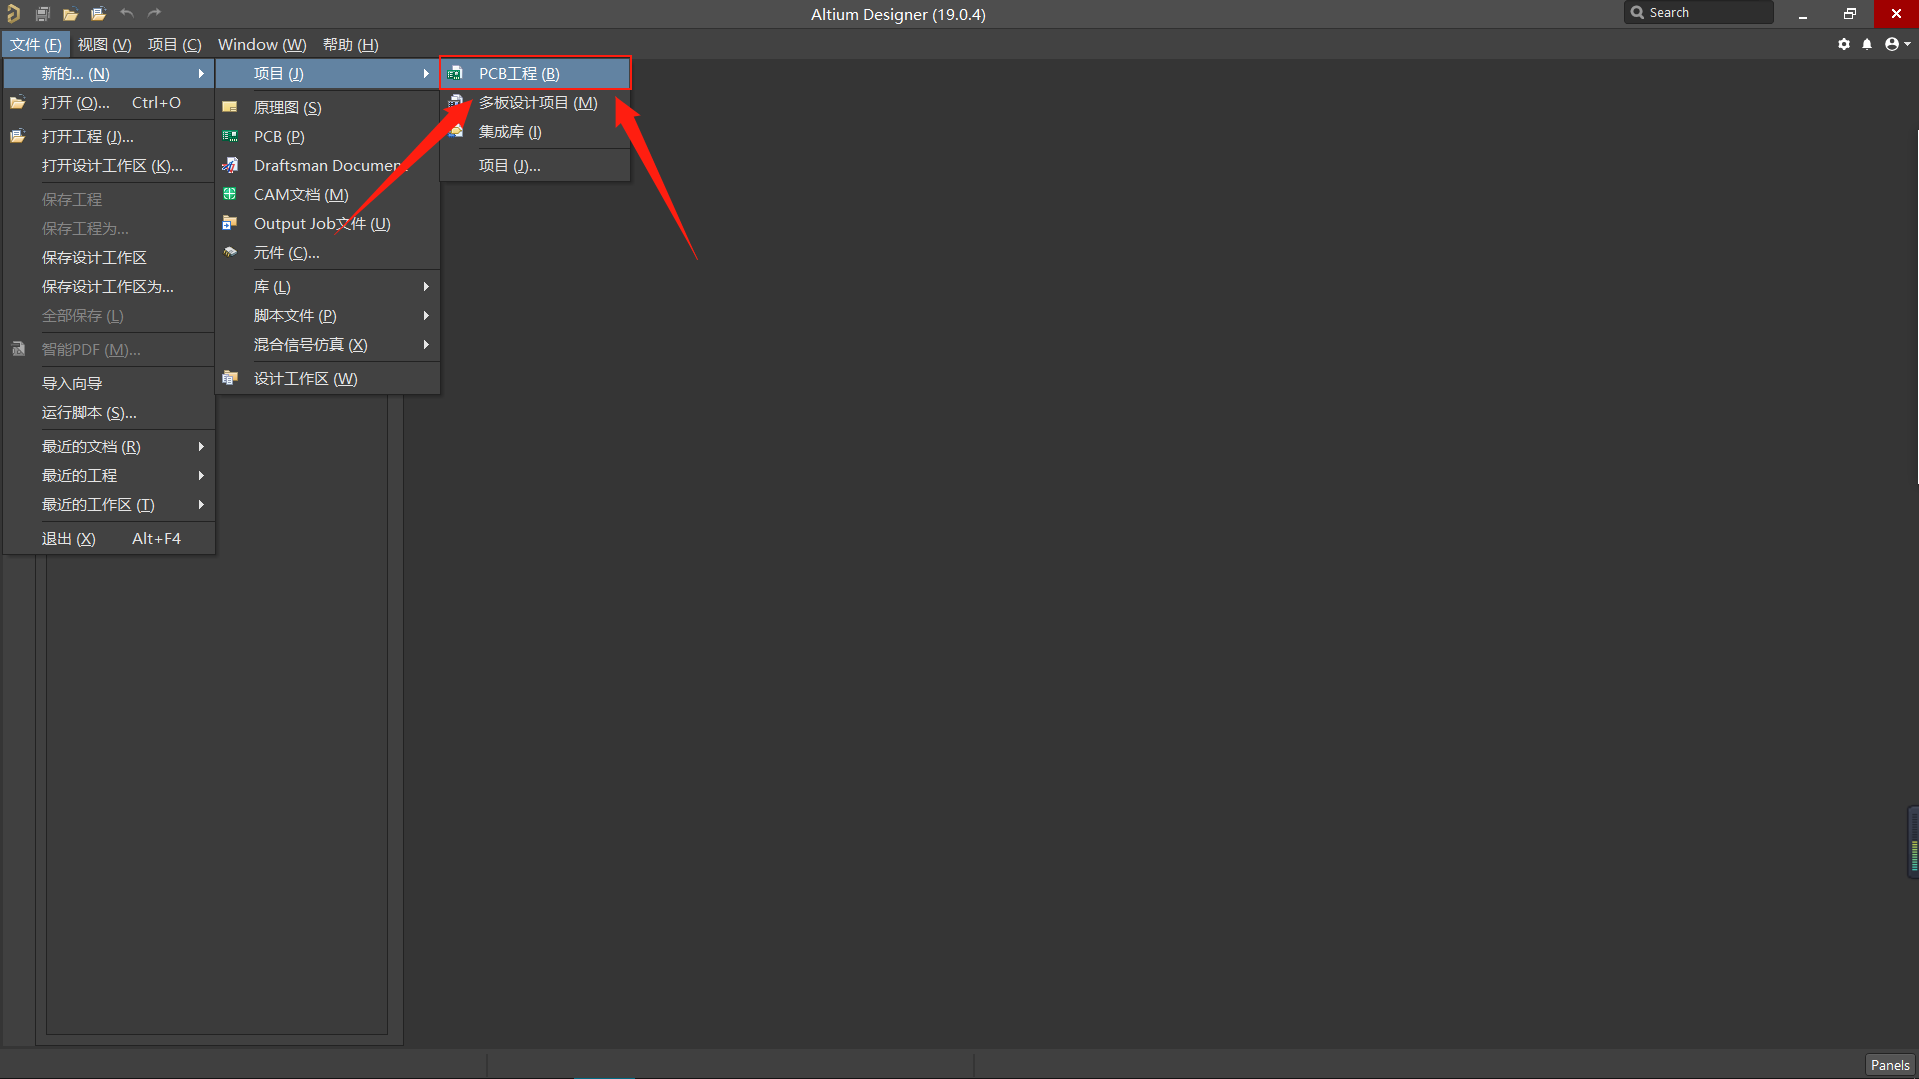The width and height of the screenshot is (1919, 1079).
Task: Click the Altium Designer logo icon
Action: click(x=13, y=14)
